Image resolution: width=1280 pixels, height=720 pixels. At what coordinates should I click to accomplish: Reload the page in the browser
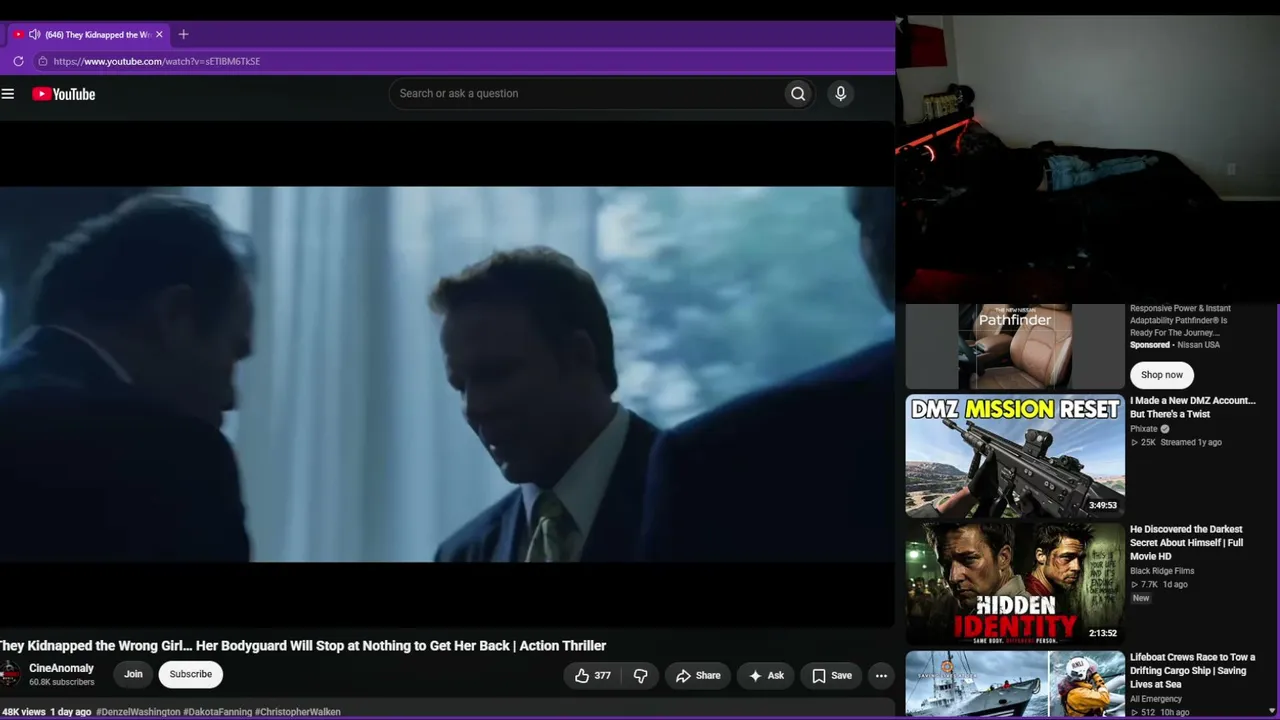tap(18, 61)
